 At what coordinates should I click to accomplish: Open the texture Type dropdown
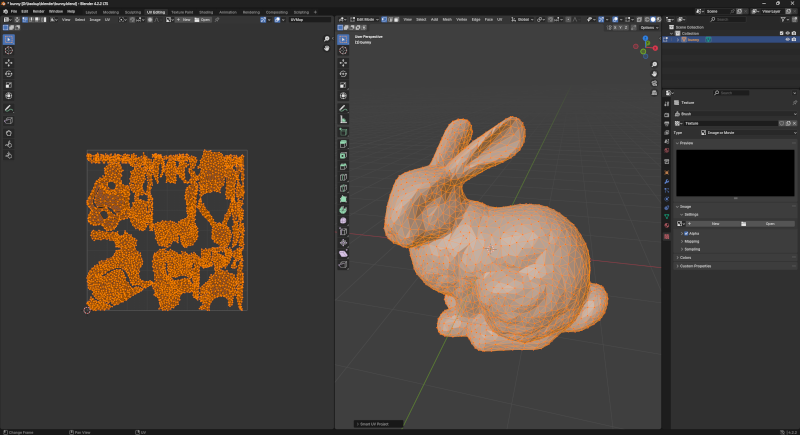coord(747,133)
